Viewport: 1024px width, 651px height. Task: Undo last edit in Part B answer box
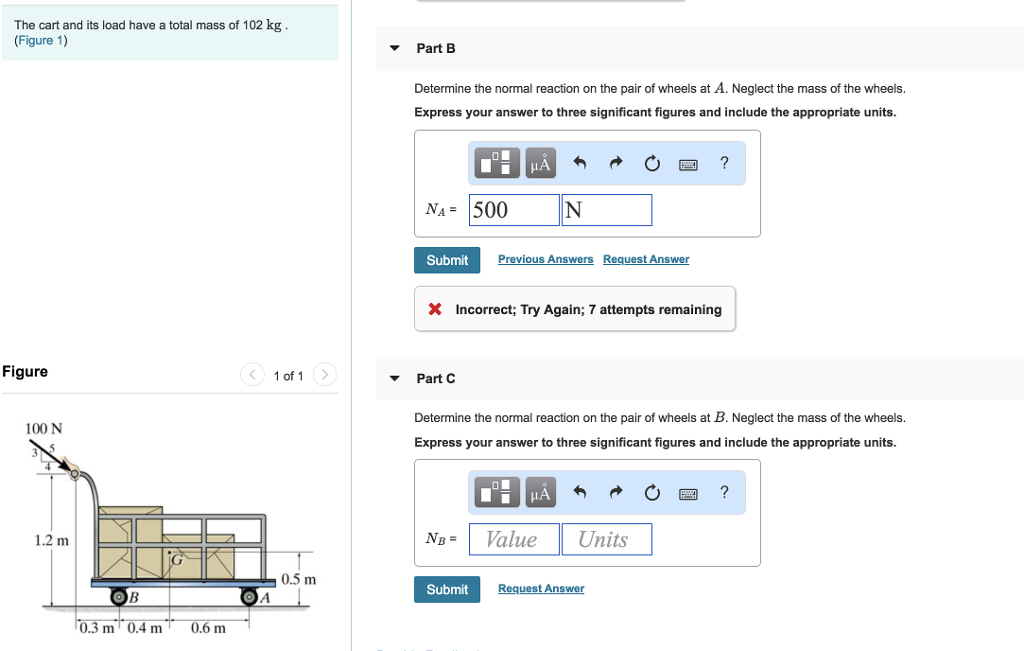tap(580, 162)
